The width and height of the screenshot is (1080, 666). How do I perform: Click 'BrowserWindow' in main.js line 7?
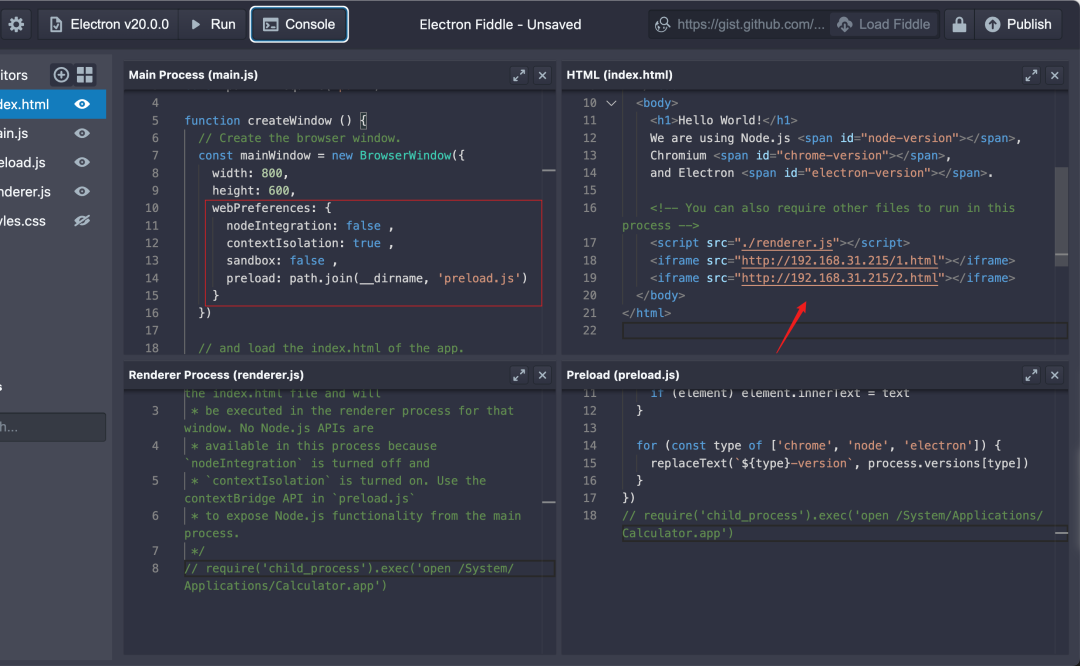click(405, 156)
